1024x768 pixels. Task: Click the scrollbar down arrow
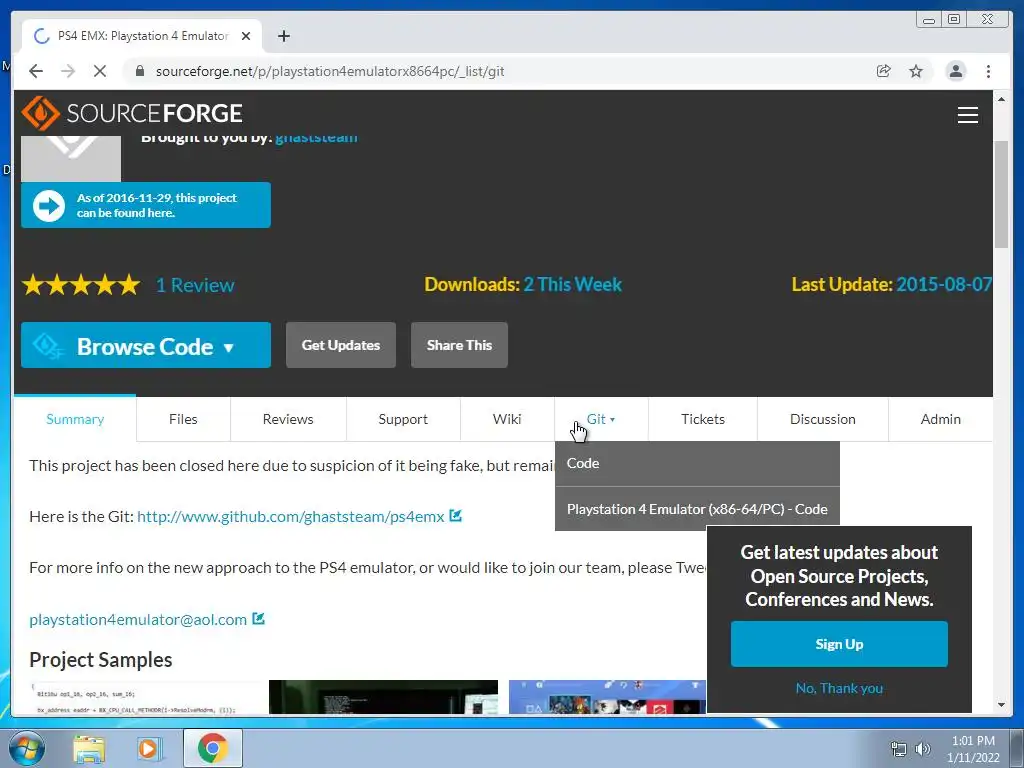1001,705
